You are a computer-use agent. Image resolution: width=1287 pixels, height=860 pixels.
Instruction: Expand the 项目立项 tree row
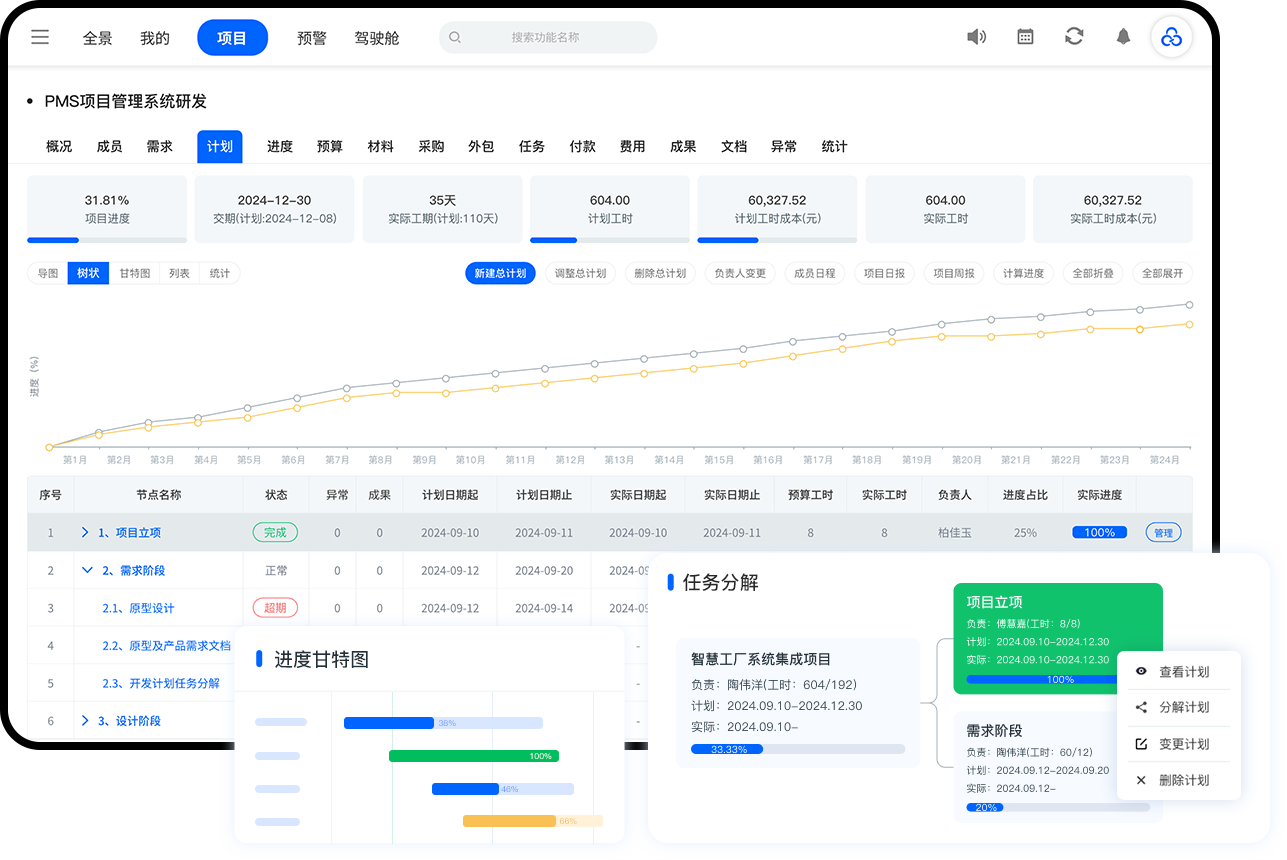tap(85, 533)
